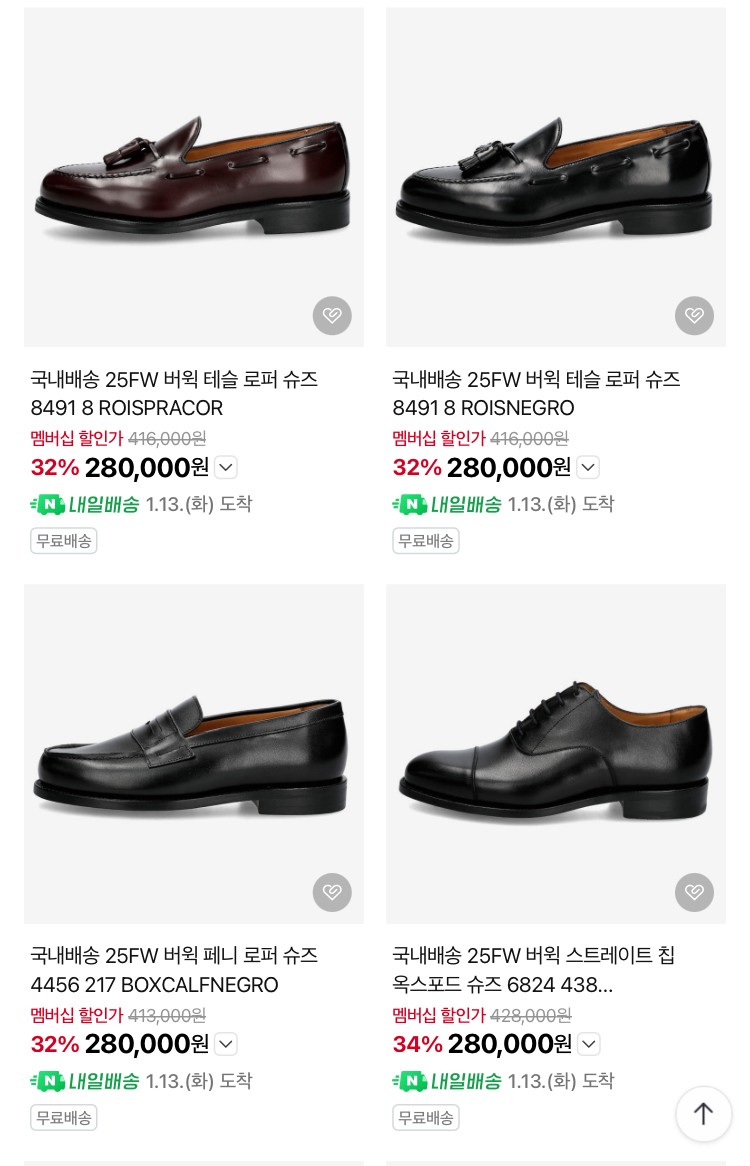Tap tomorrow-delivery badge icon on oxford shoe
The height and width of the screenshot is (1166, 750).
click(x=410, y=1081)
